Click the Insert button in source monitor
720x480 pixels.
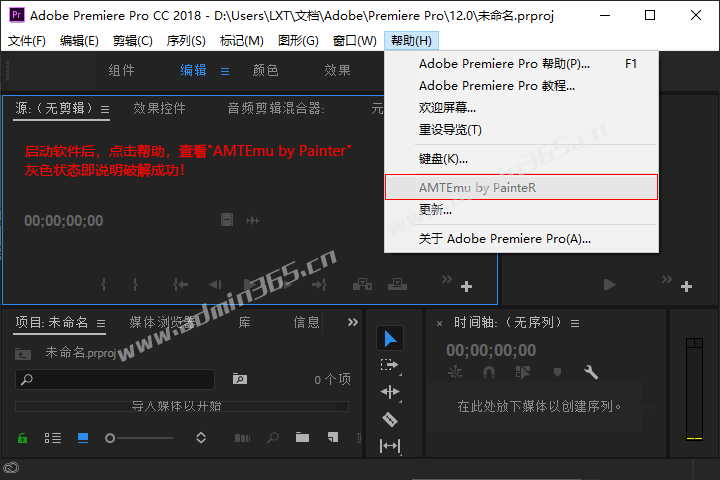(362, 285)
